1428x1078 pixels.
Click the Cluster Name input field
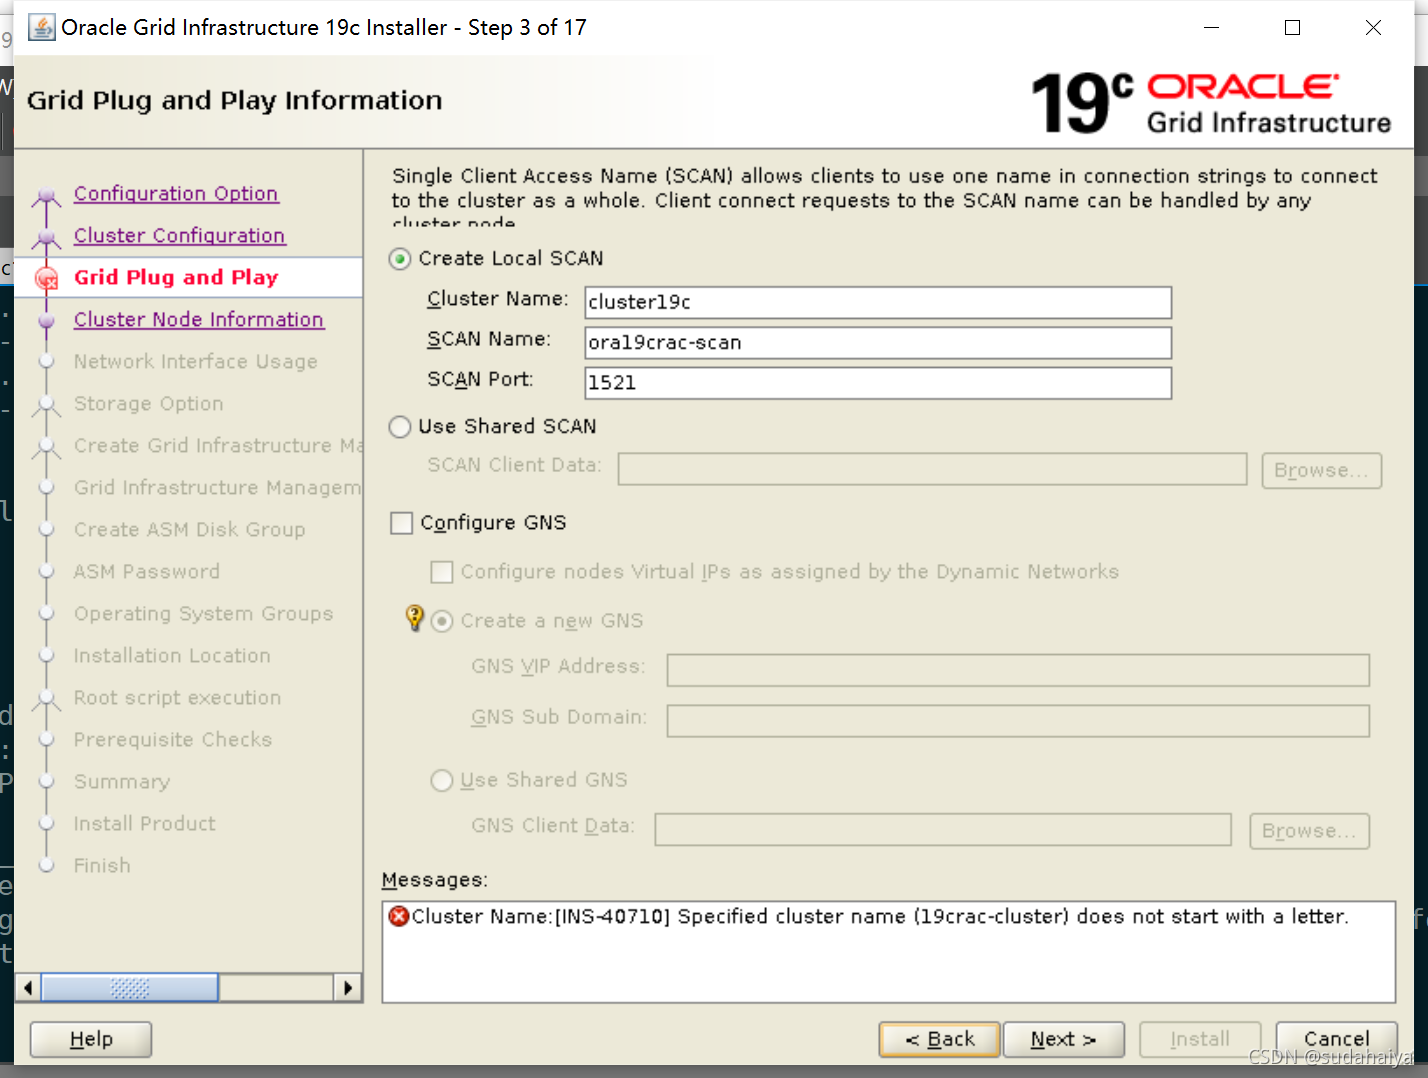[878, 302]
